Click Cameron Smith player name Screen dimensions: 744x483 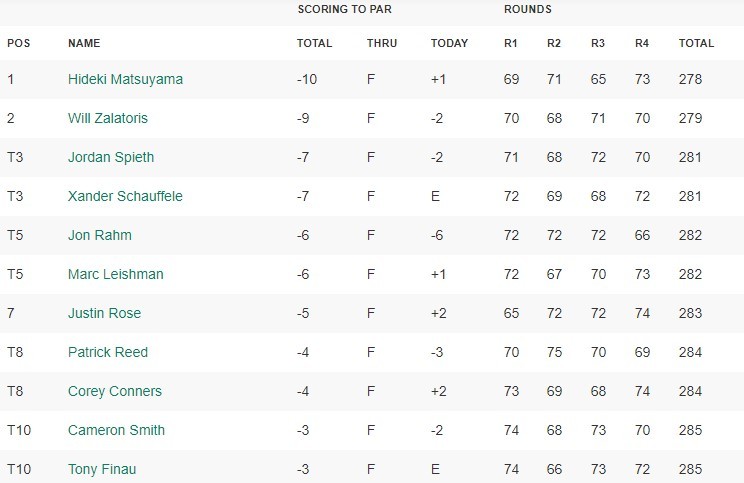click(116, 430)
